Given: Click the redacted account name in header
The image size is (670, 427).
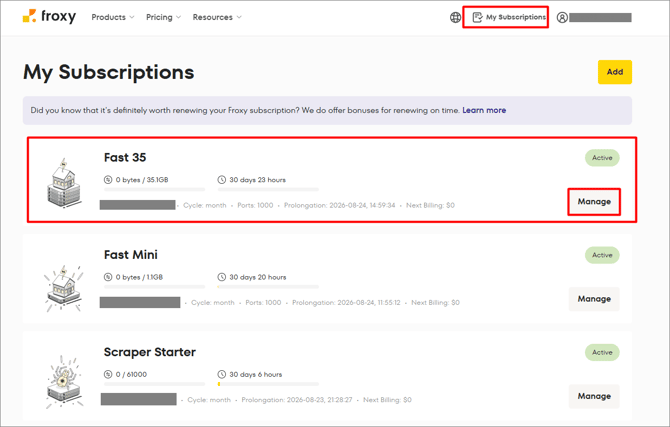Looking at the screenshot, I should pyautogui.click(x=600, y=18).
